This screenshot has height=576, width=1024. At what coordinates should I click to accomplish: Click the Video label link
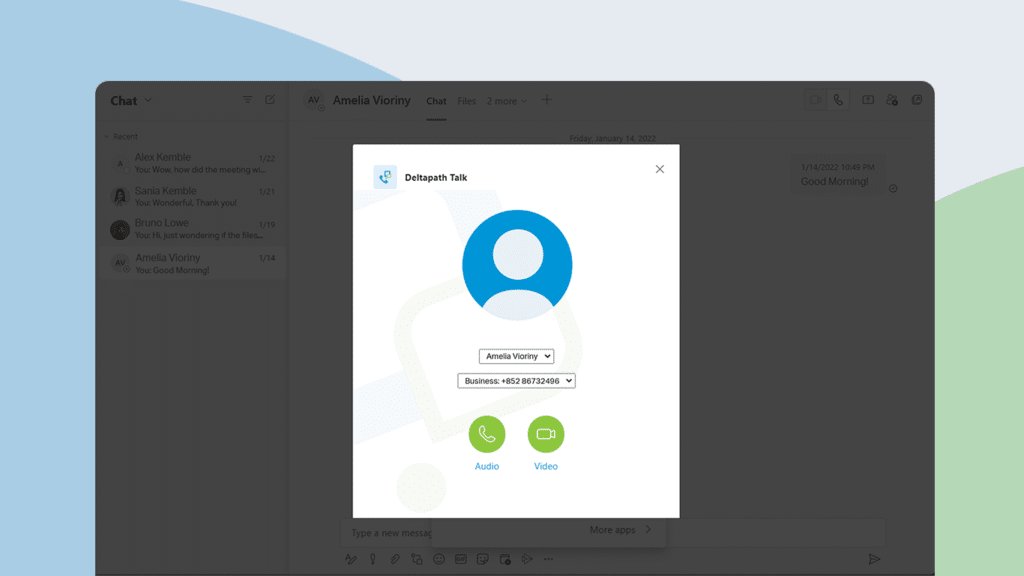[546, 466]
